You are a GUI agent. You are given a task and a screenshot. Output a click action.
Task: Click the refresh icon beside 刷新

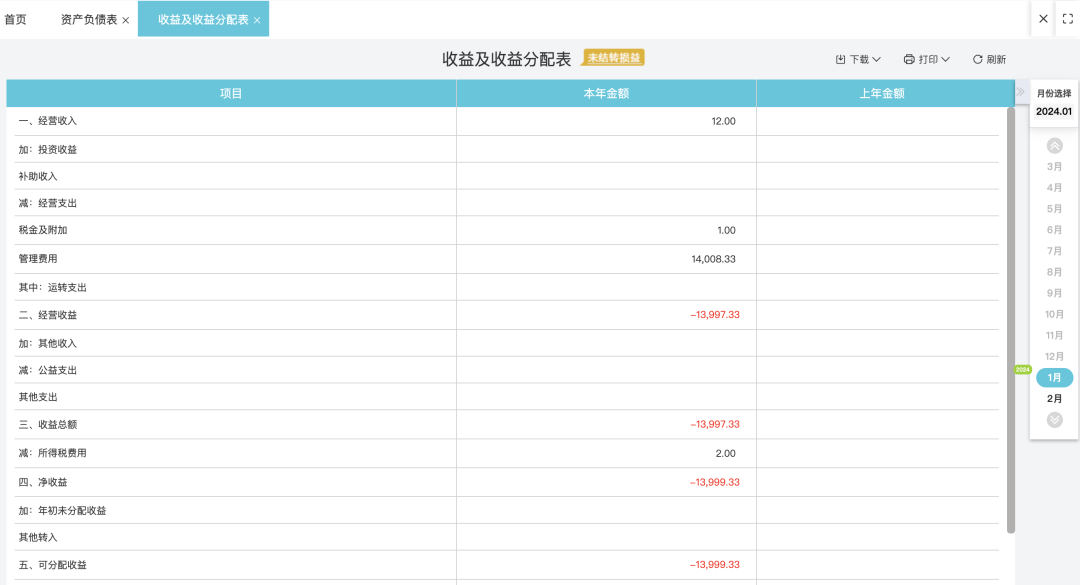[x=977, y=60]
